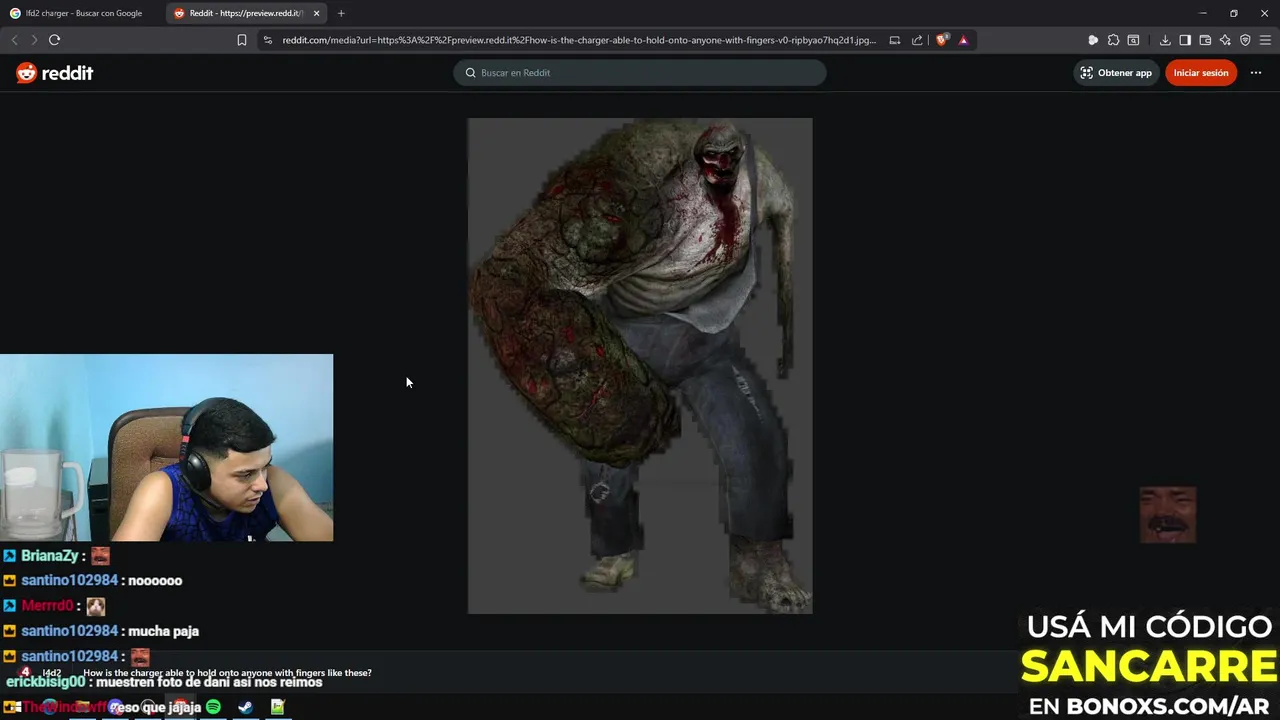Screen dimensions: 1280x720
Task: Click the extension icon left of the puzzle icon
Action: (1093, 40)
